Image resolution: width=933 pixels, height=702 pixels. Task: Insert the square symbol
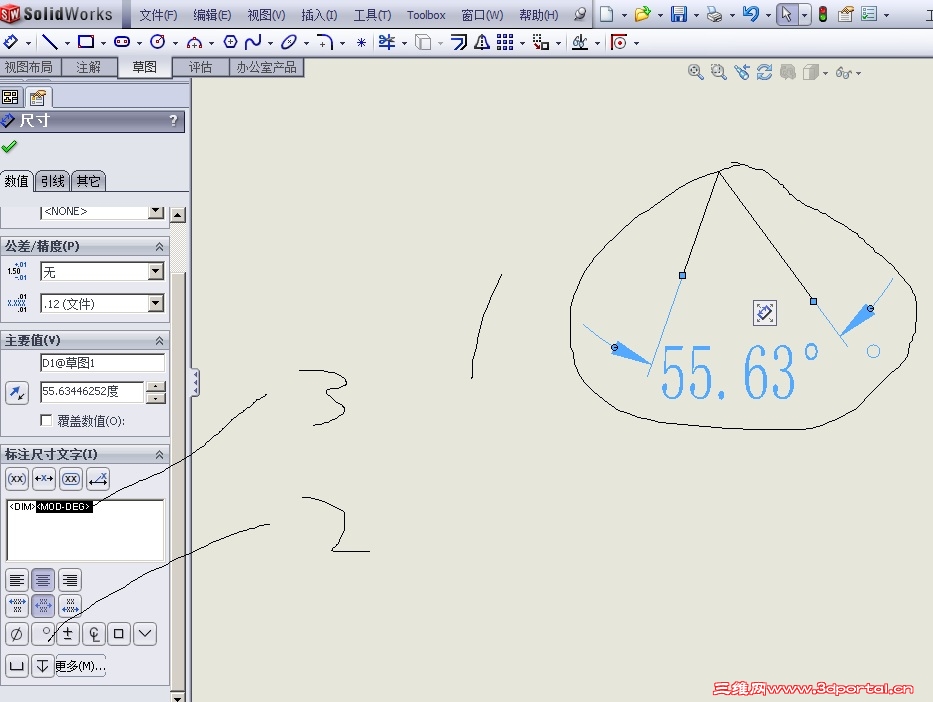pos(119,634)
